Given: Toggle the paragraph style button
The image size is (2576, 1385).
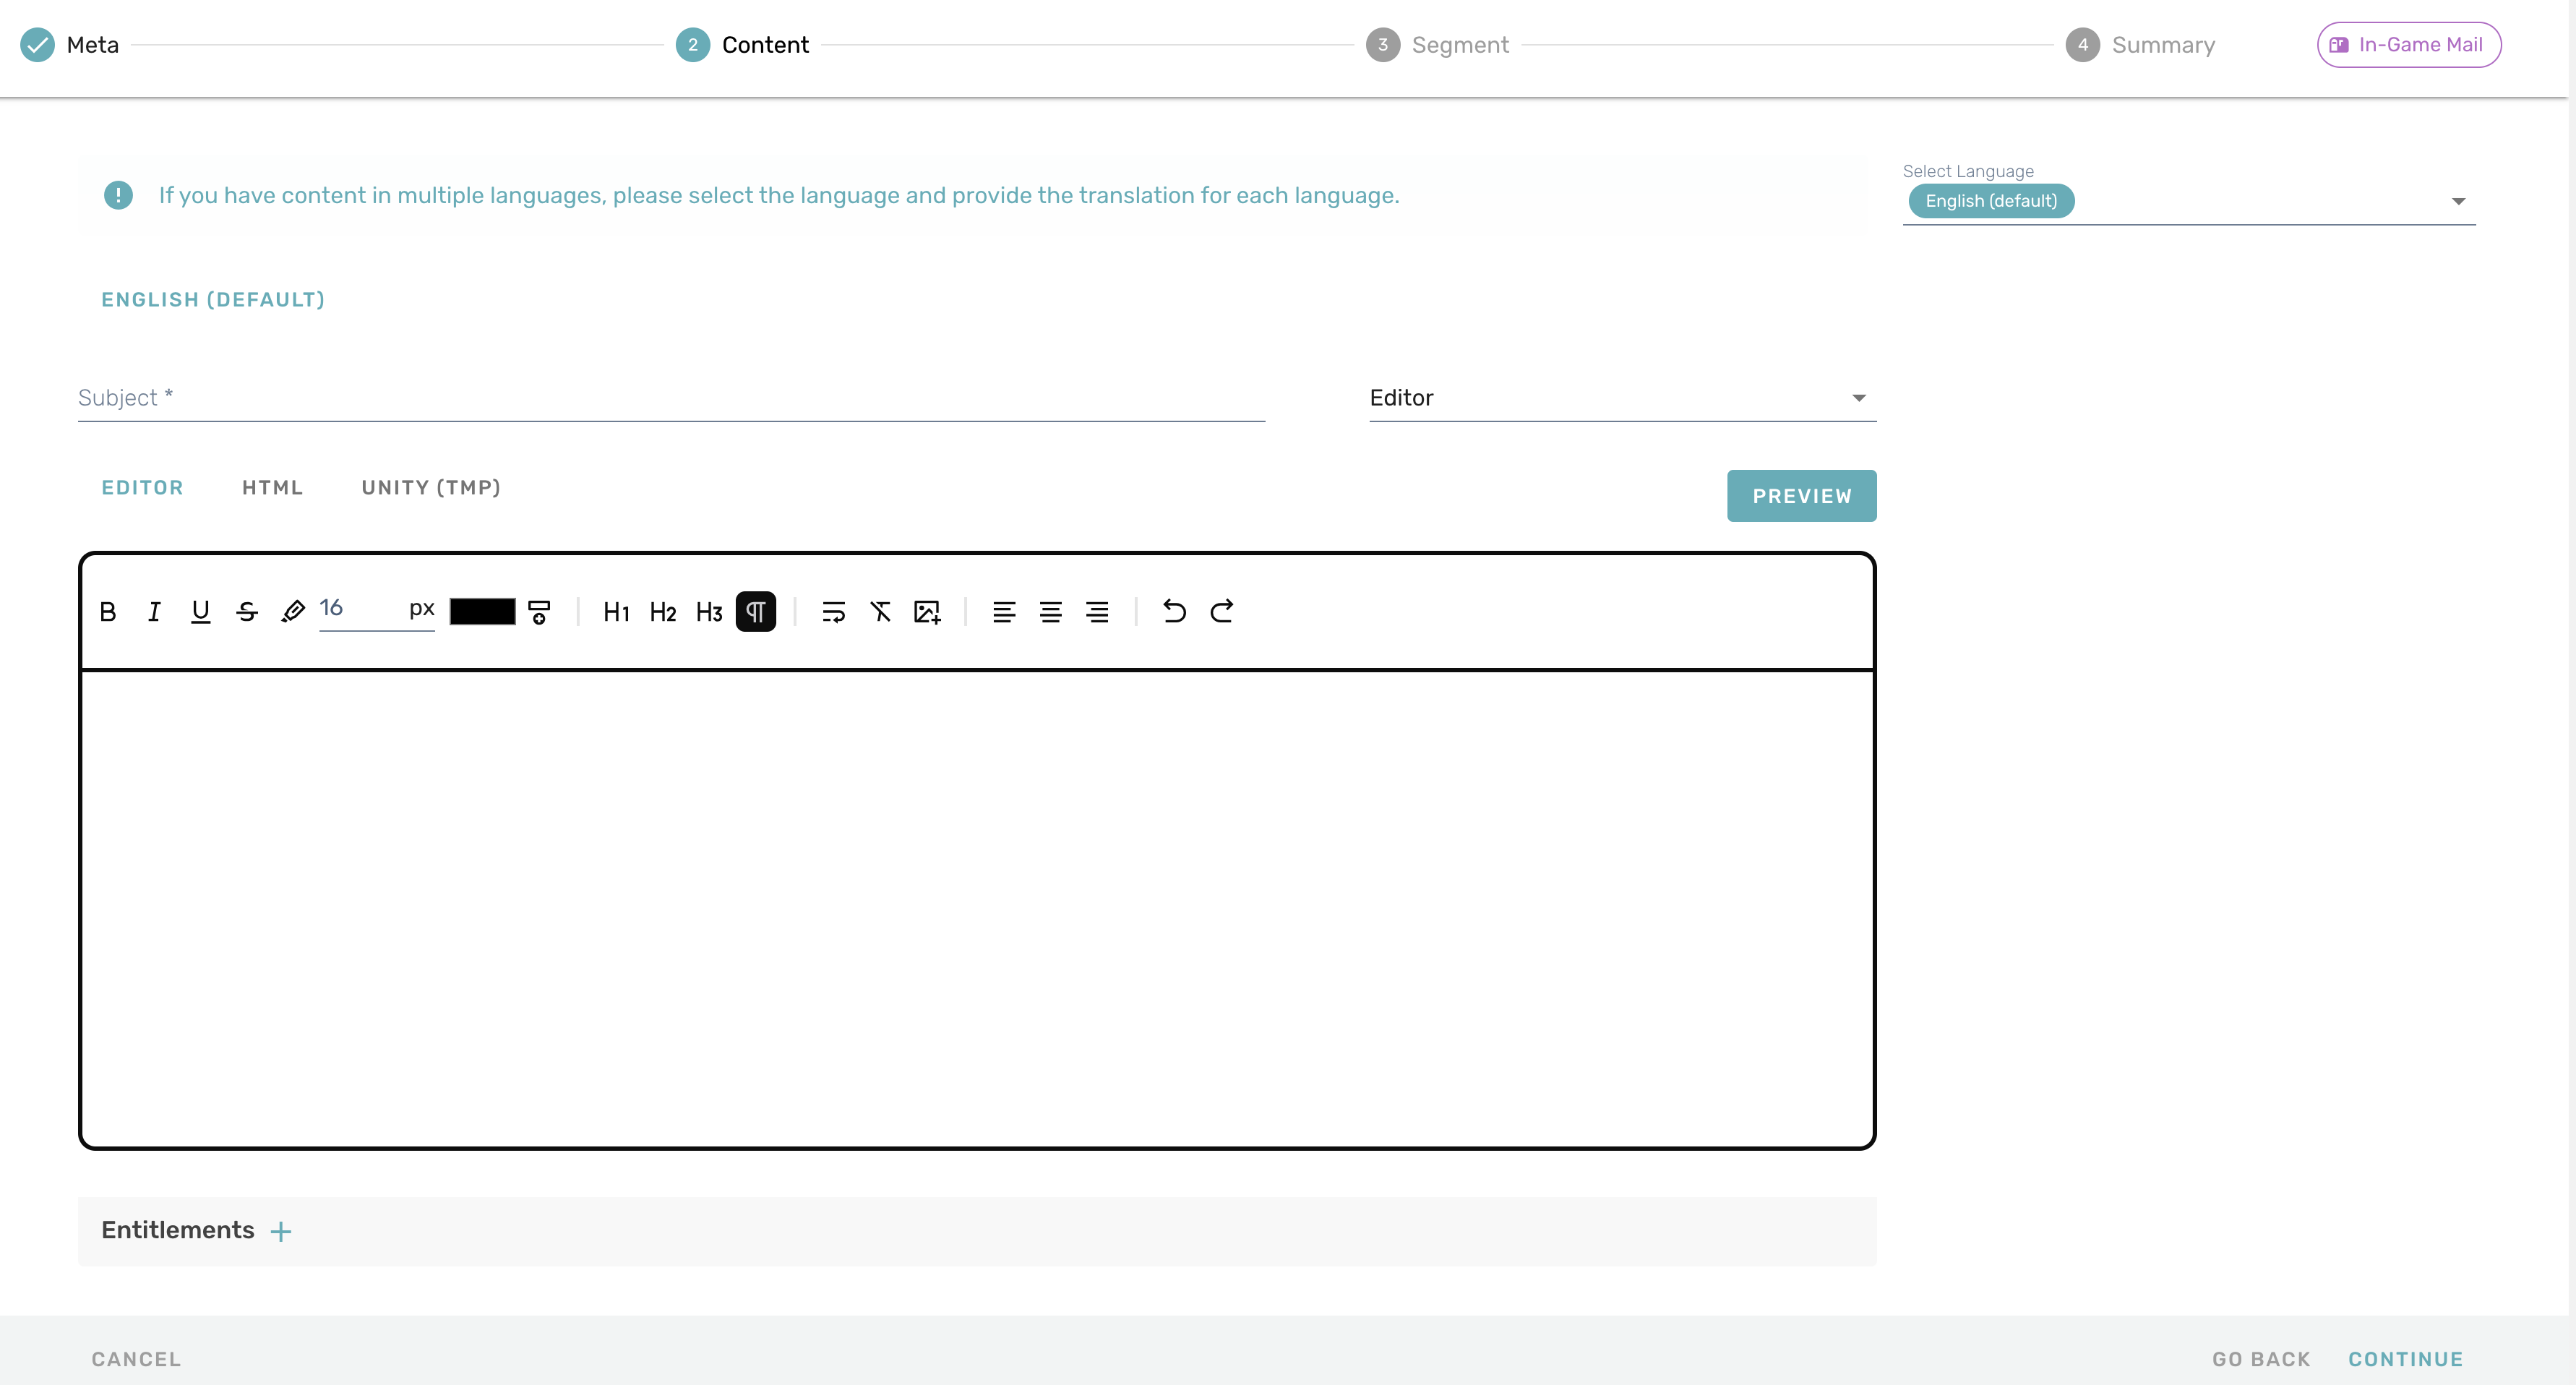Looking at the screenshot, I should [x=755, y=612].
